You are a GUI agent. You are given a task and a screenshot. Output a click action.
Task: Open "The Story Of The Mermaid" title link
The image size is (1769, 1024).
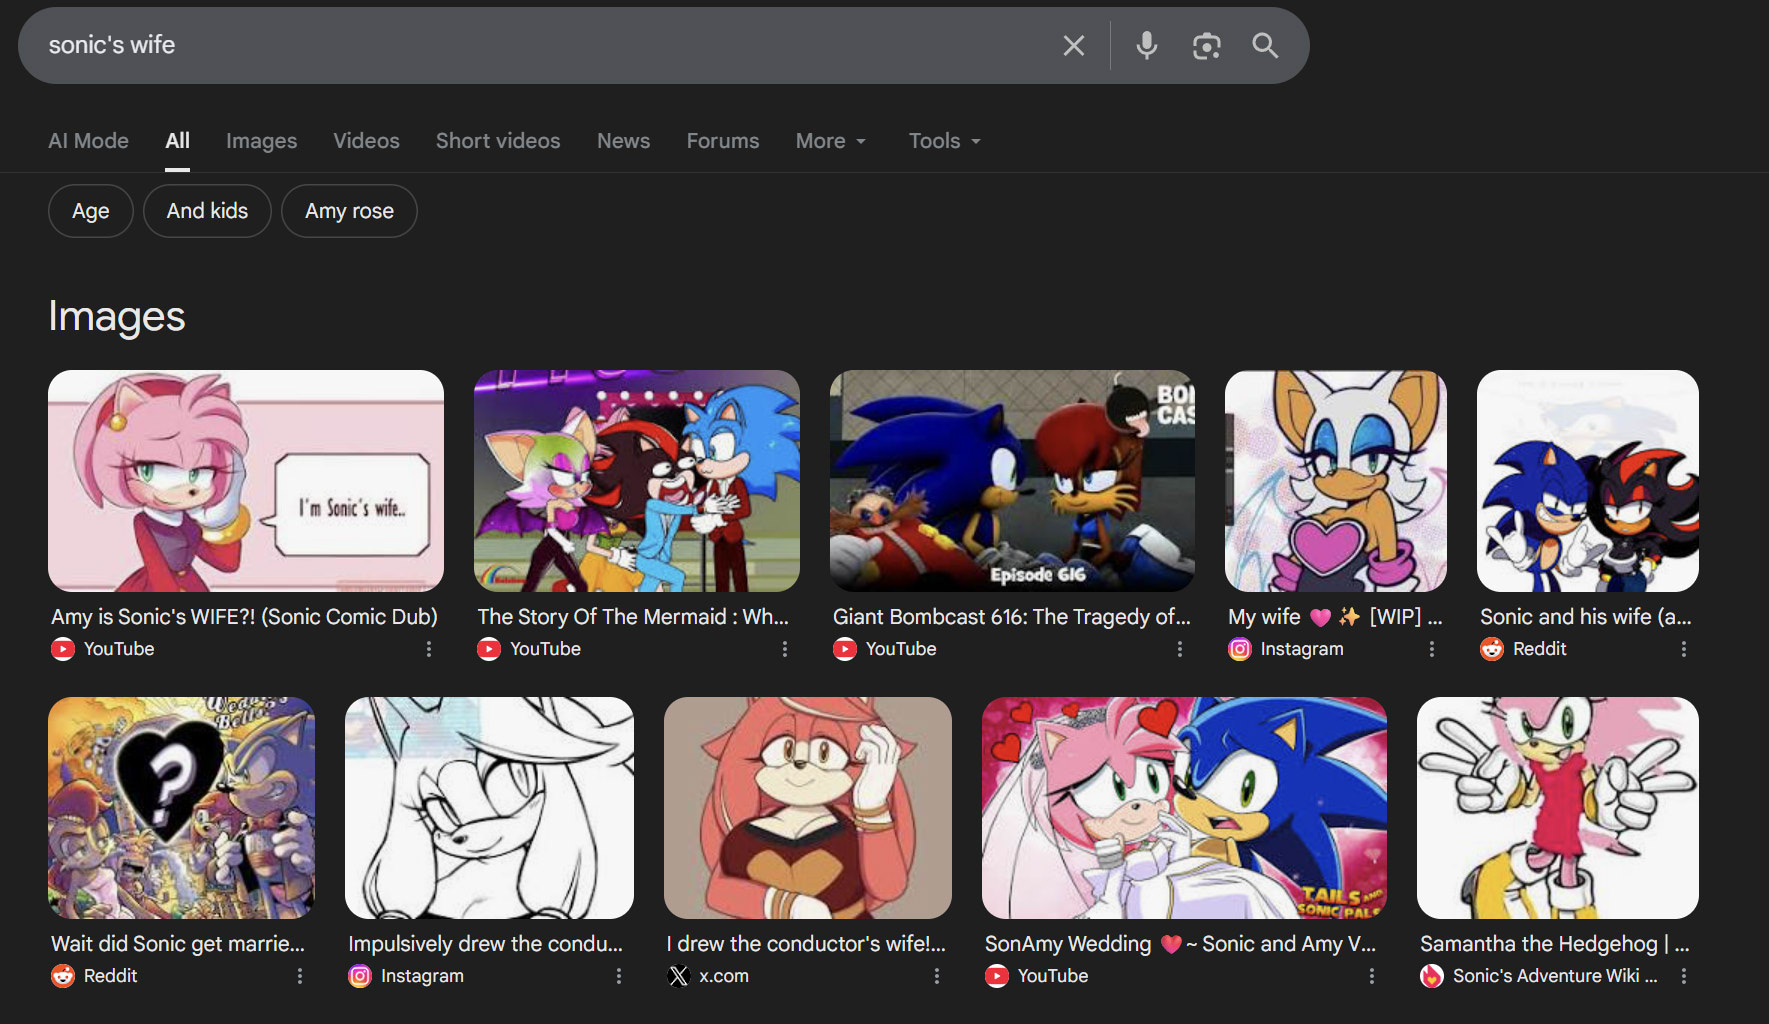click(633, 617)
